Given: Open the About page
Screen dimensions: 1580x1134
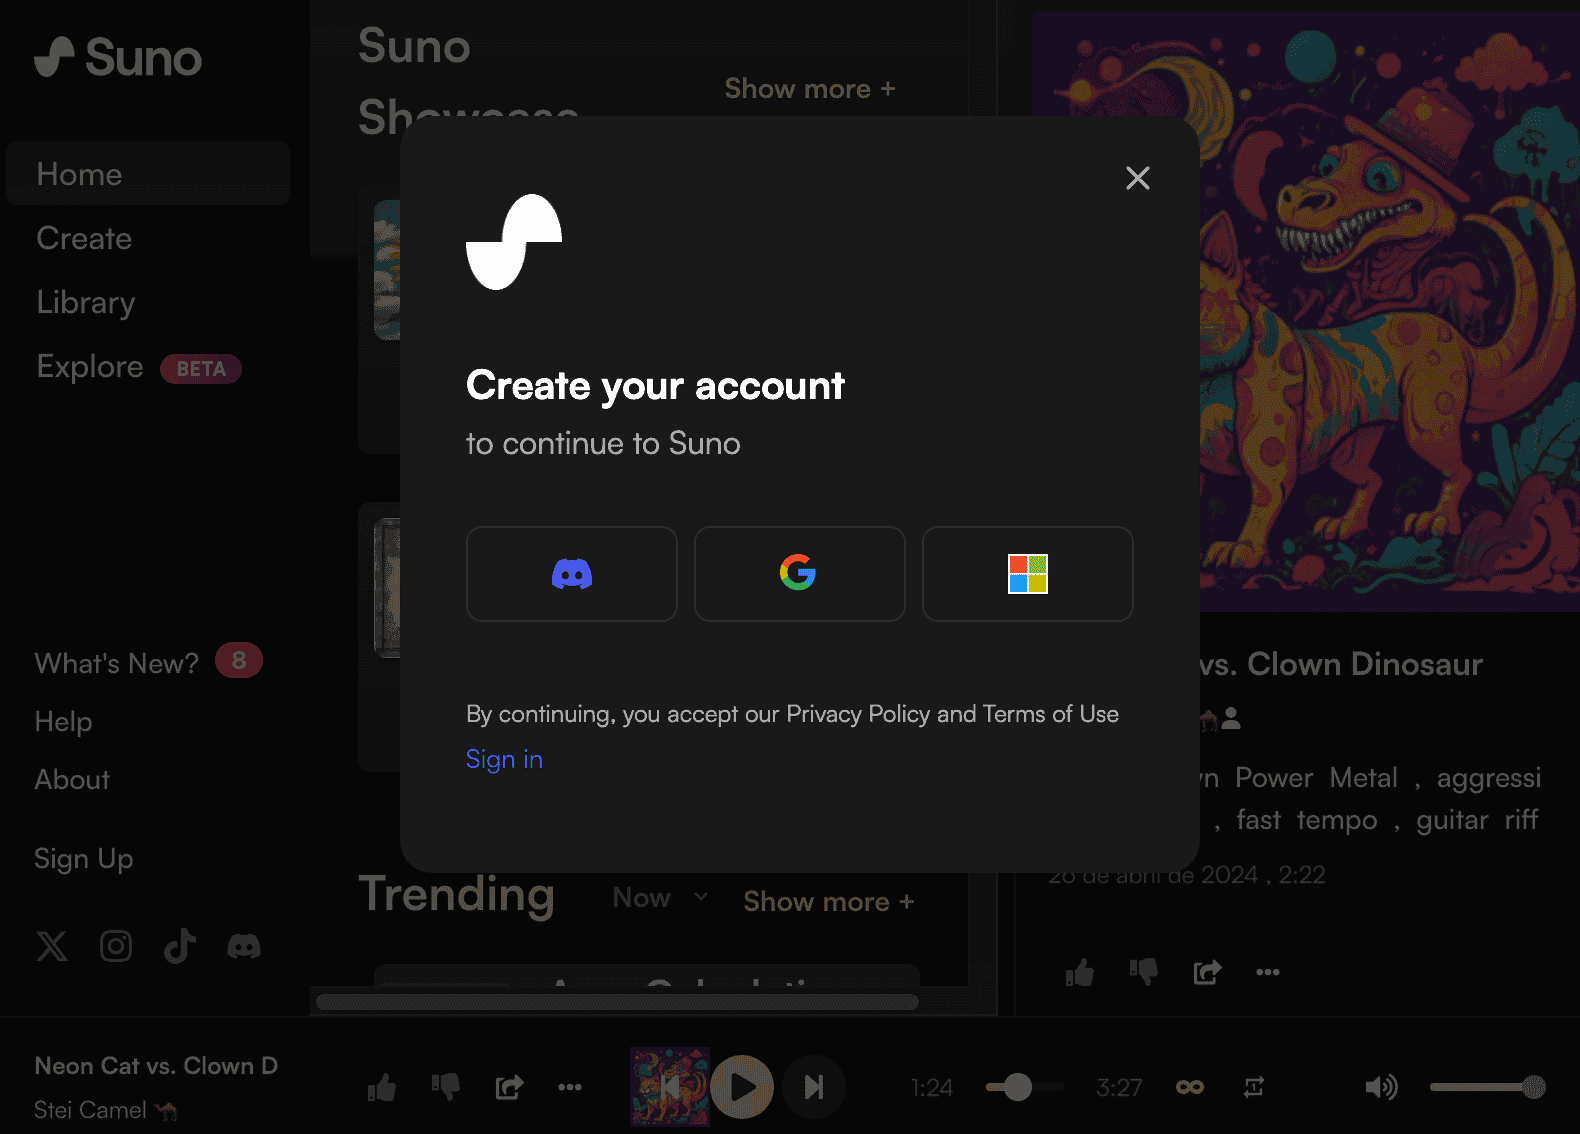Looking at the screenshot, I should [x=72, y=779].
